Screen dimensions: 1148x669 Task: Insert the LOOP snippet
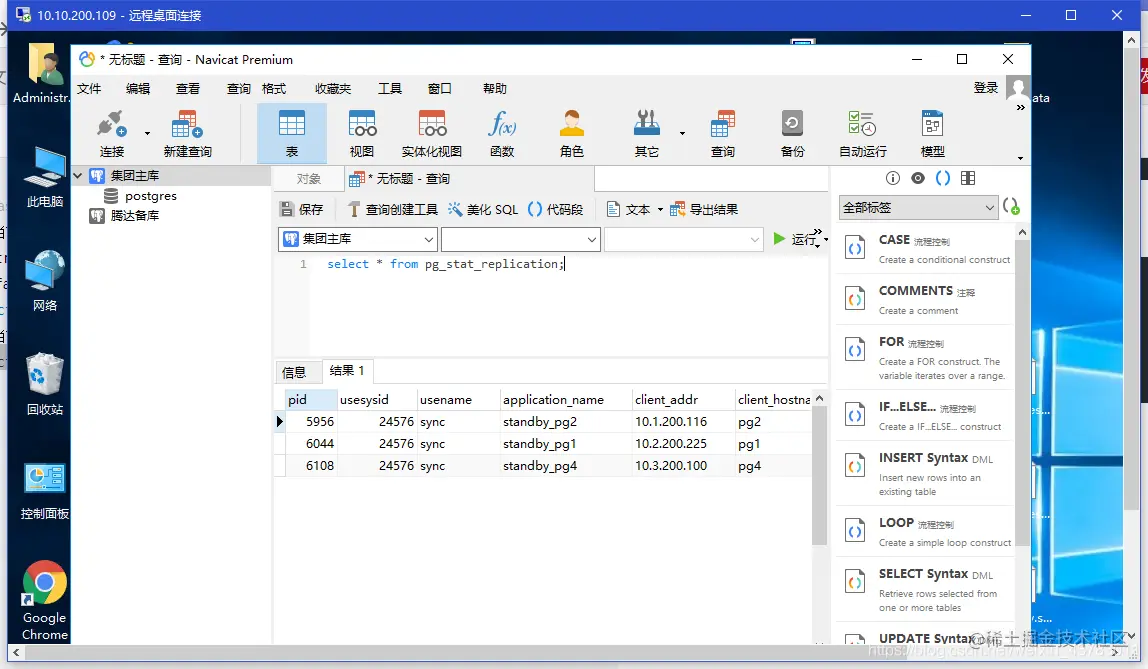[926, 531]
